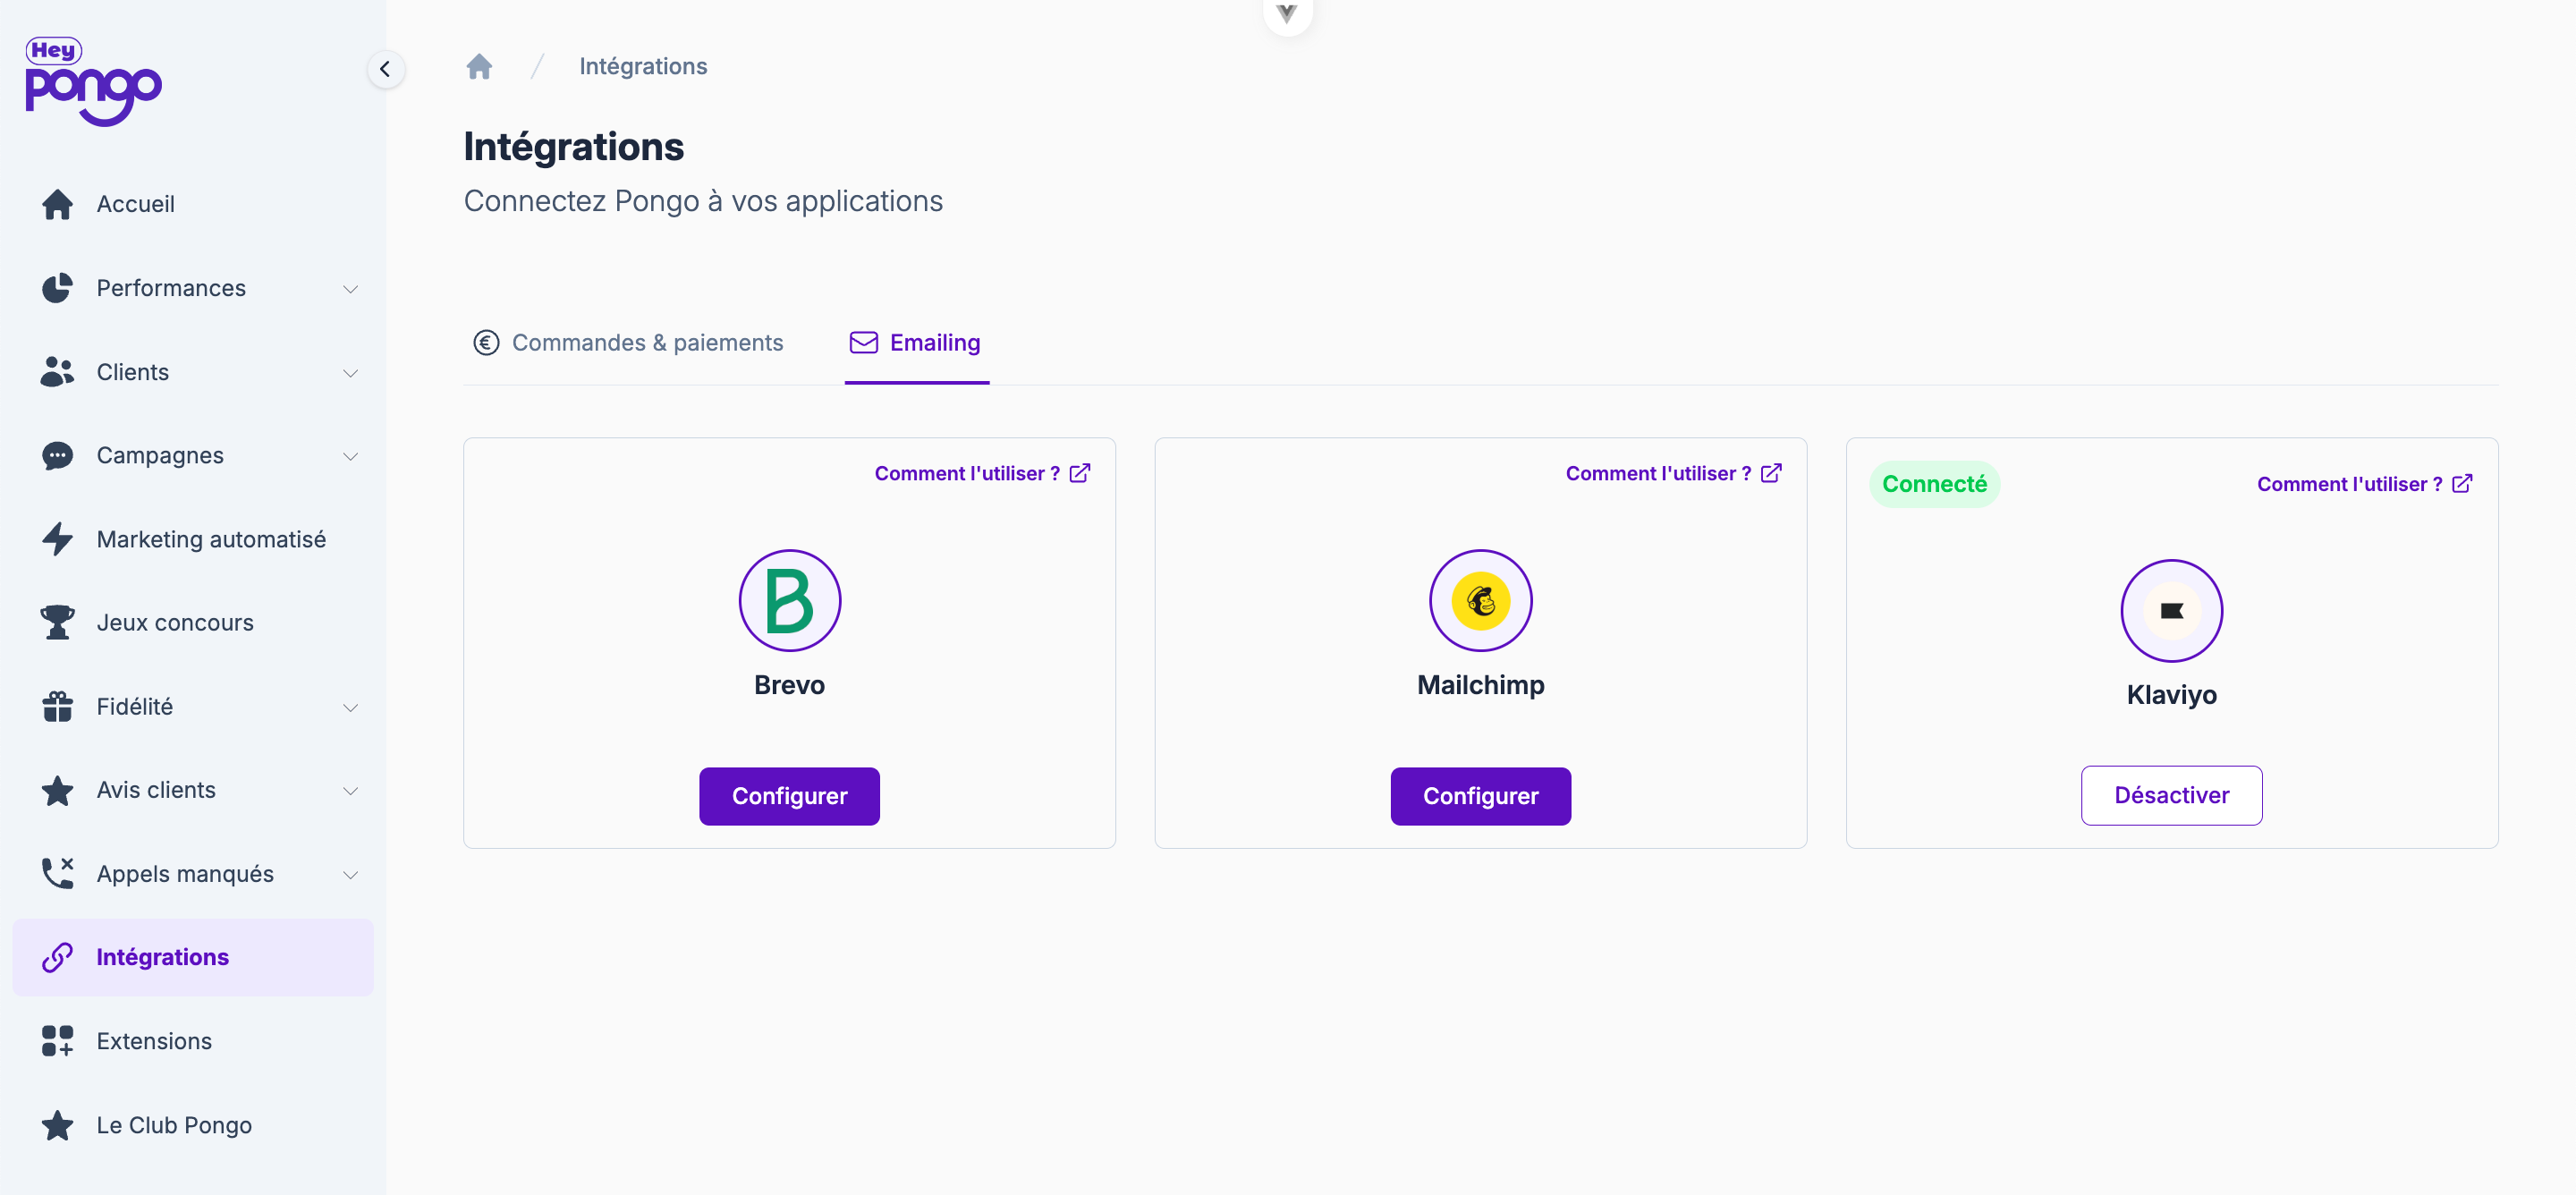Expand the Performances submenu chevron
The image size is (2576, 1195).
[350, 289]
